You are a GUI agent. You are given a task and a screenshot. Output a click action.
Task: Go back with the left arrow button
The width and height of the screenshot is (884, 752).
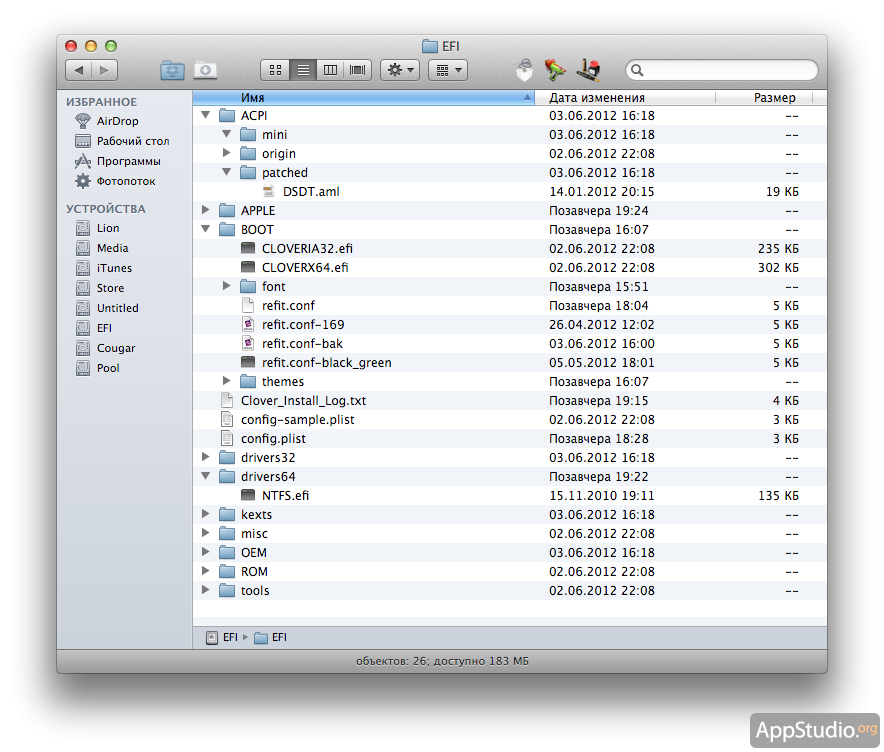click(x=78, y=70)
